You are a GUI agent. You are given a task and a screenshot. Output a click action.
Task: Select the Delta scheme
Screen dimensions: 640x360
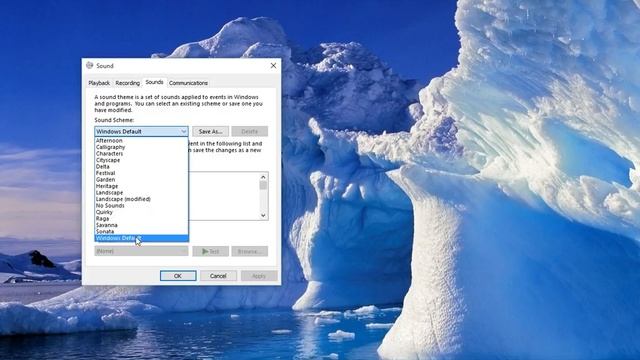point(141,167)
